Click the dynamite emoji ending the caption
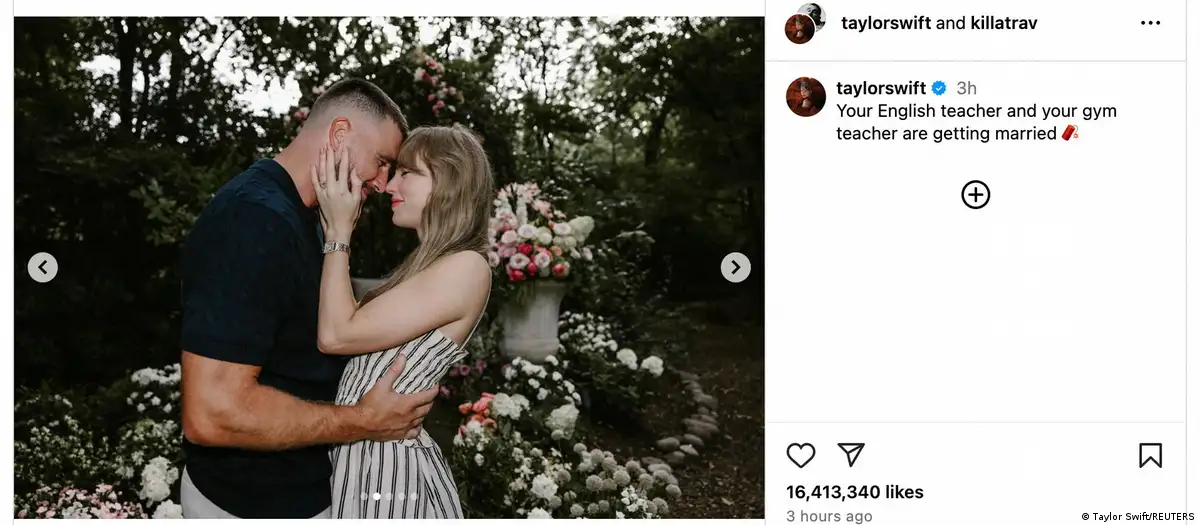The width and height of the screenshot is (1200, 525). (1070, 132)
